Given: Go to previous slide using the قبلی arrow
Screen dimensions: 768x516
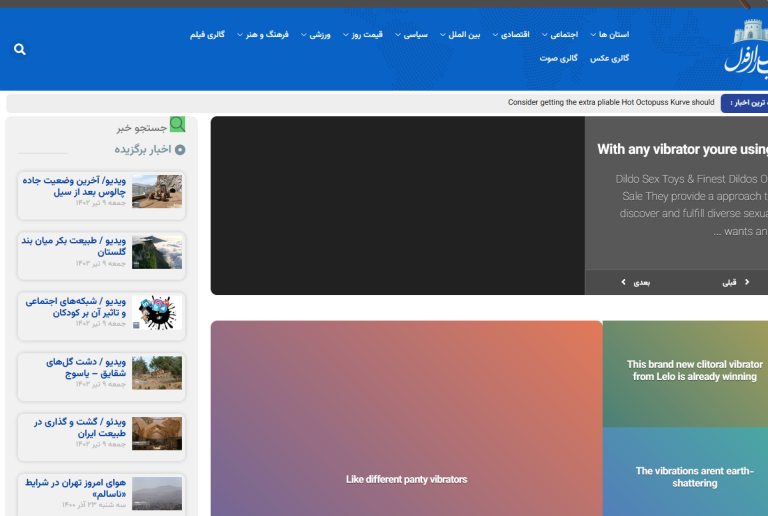Looking at the screenshot, I should (x=747, y=282).
